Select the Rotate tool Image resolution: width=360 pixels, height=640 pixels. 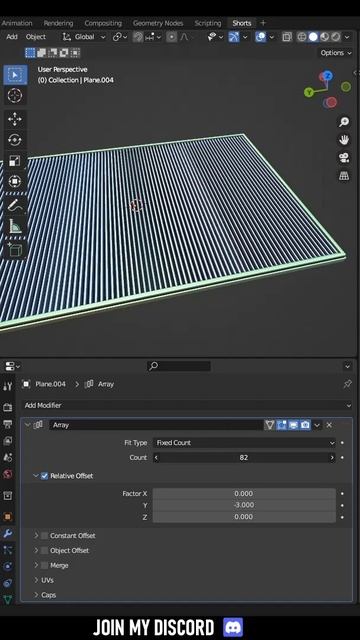coord(15,140)
